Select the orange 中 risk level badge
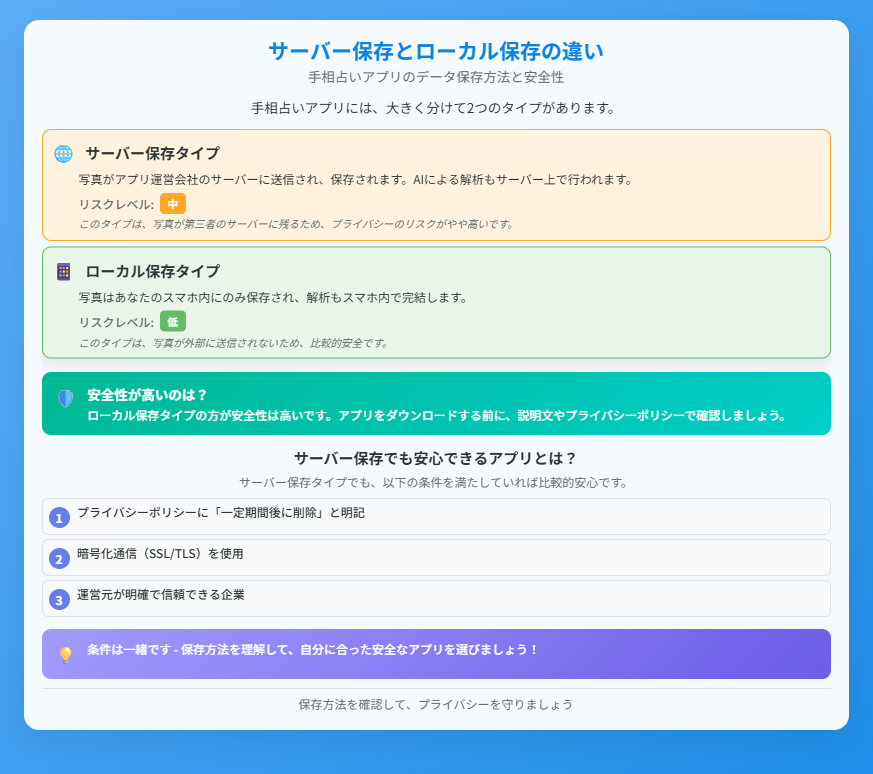Viewport: 873px width, 774px height. tap(175, 205)
